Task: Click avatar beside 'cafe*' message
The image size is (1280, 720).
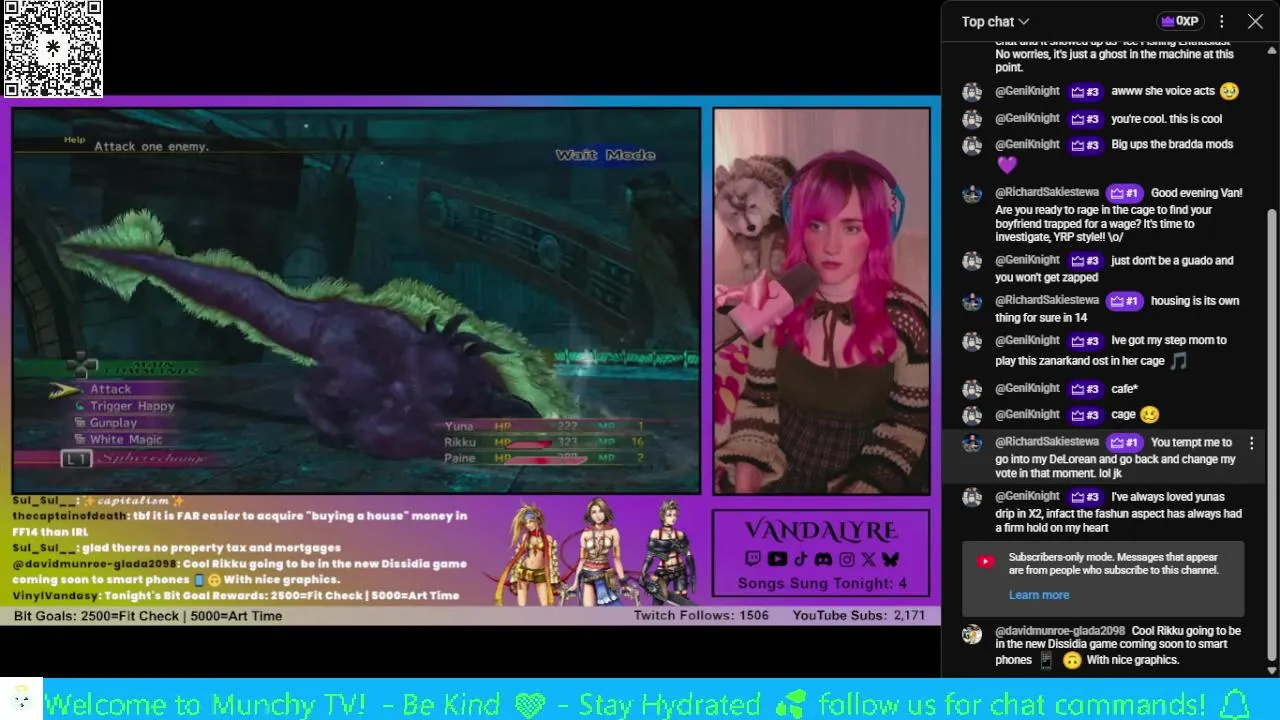Action: [x=971, y=389]
